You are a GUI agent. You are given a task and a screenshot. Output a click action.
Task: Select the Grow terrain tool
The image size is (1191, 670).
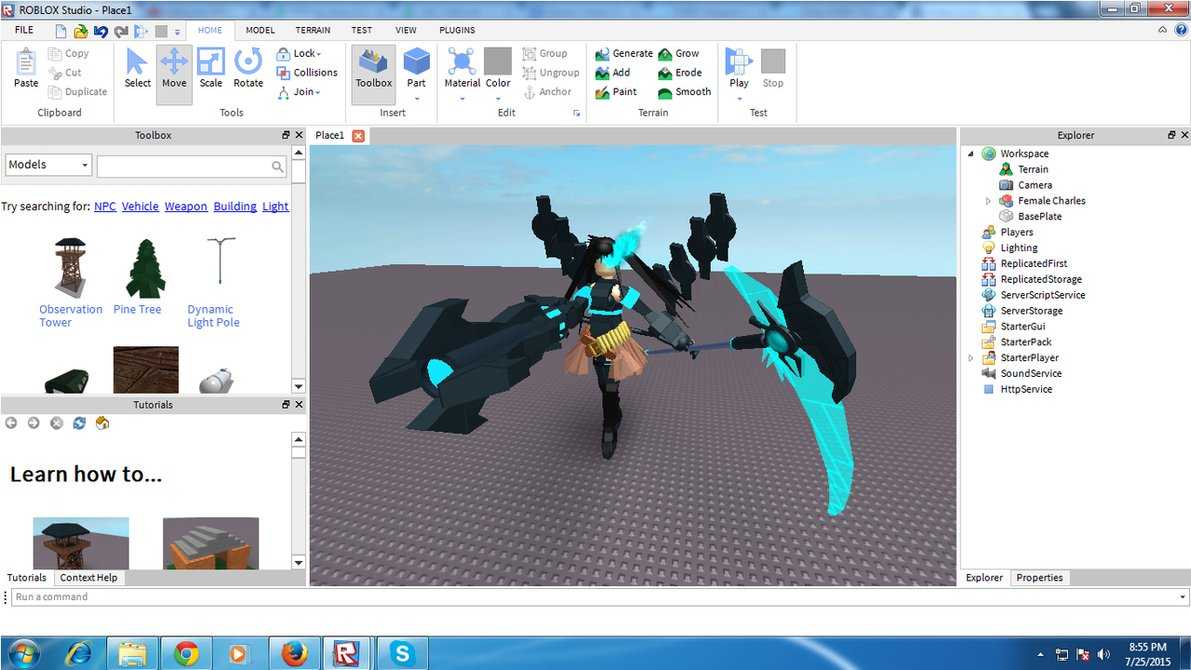click(678, 53)
